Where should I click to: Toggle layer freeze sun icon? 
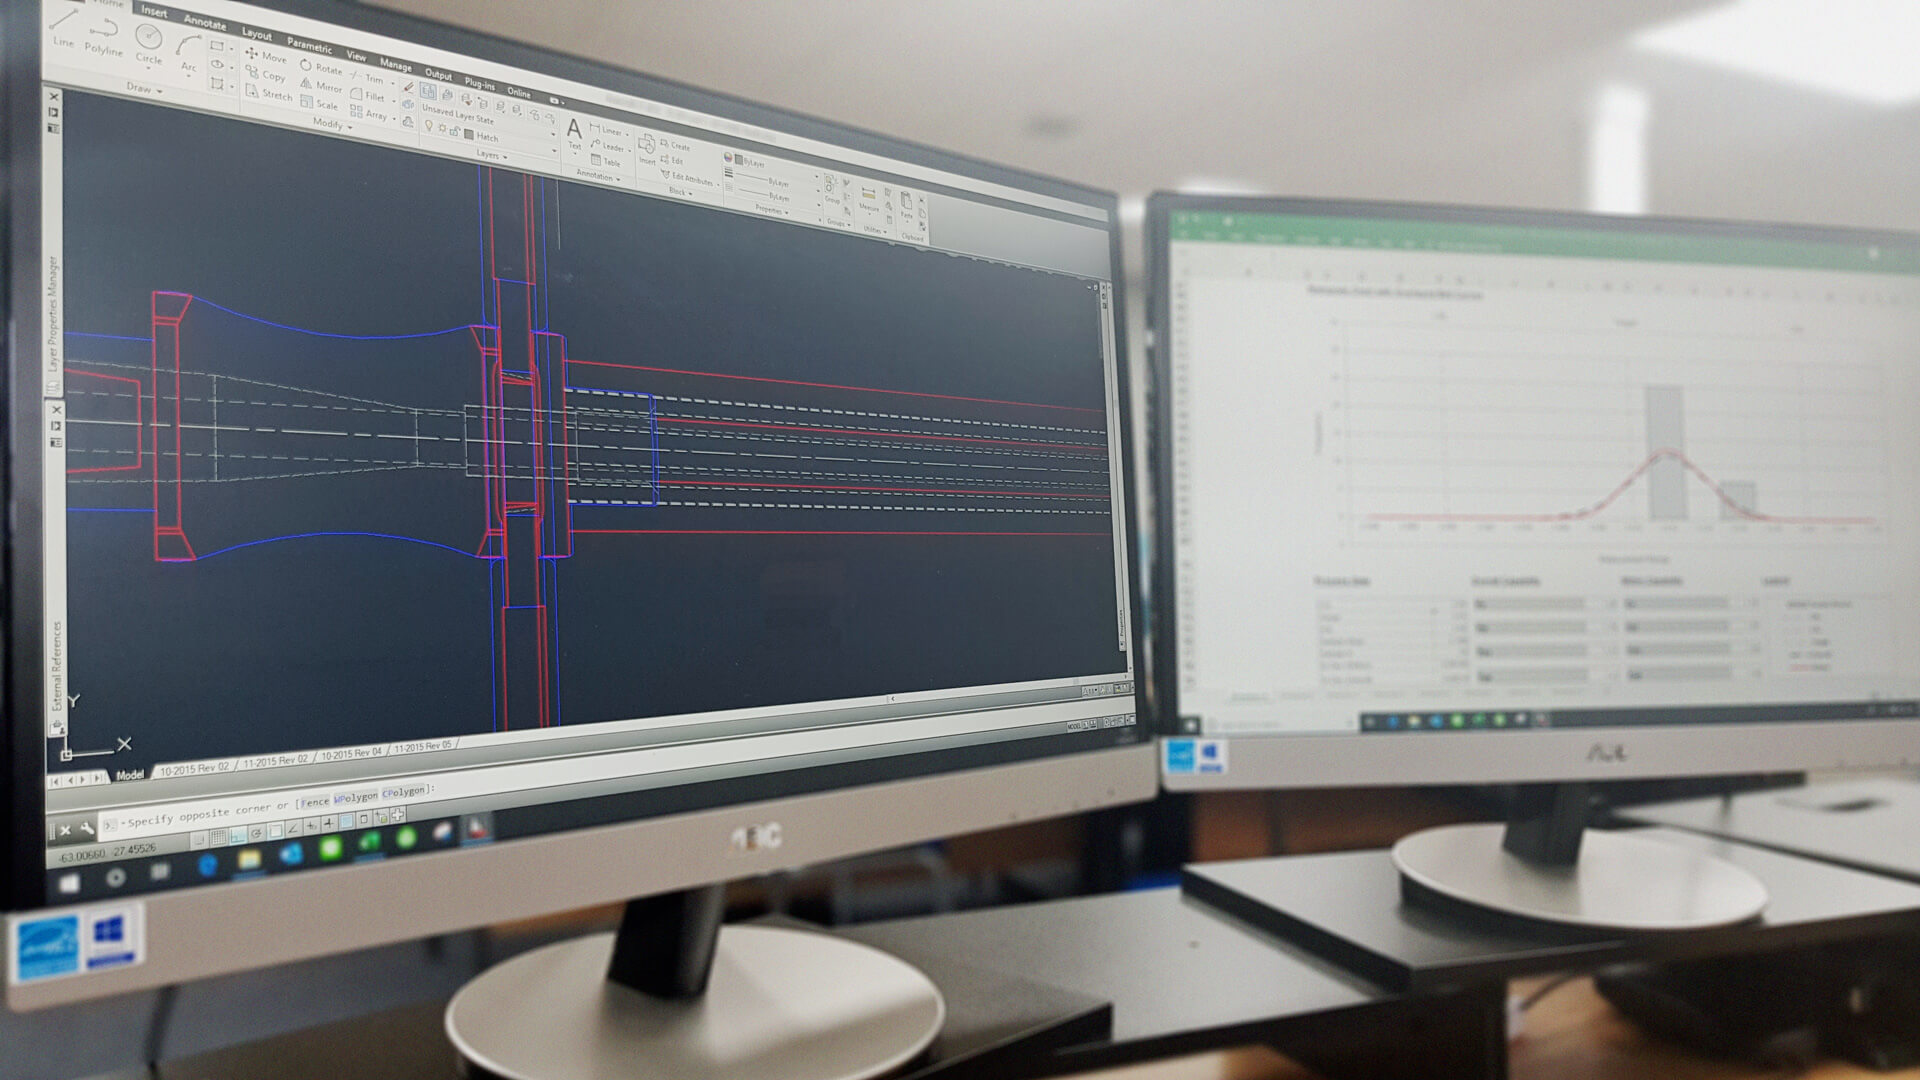tap(442, 127)
